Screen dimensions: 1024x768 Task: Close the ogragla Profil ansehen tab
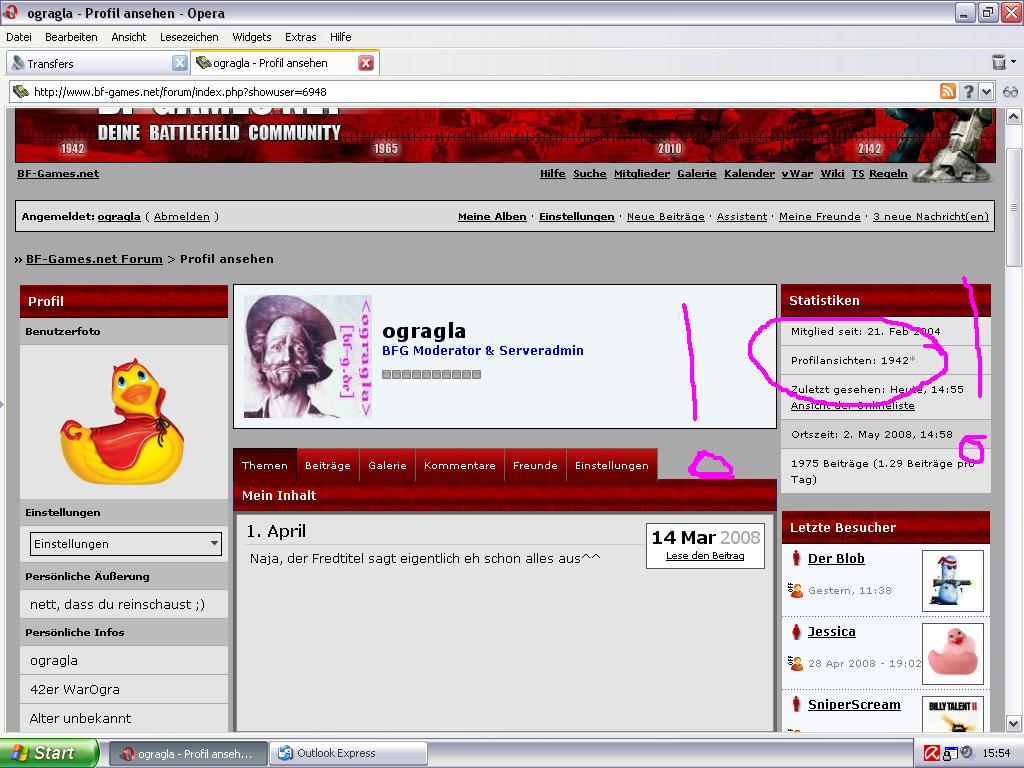(x=366, y=63)
